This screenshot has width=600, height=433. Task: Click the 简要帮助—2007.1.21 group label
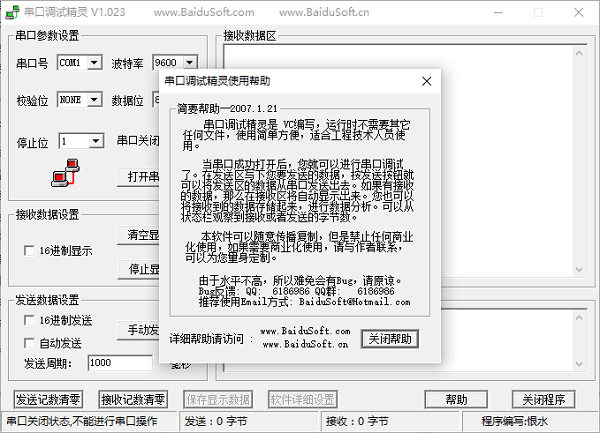pos(227,109)
